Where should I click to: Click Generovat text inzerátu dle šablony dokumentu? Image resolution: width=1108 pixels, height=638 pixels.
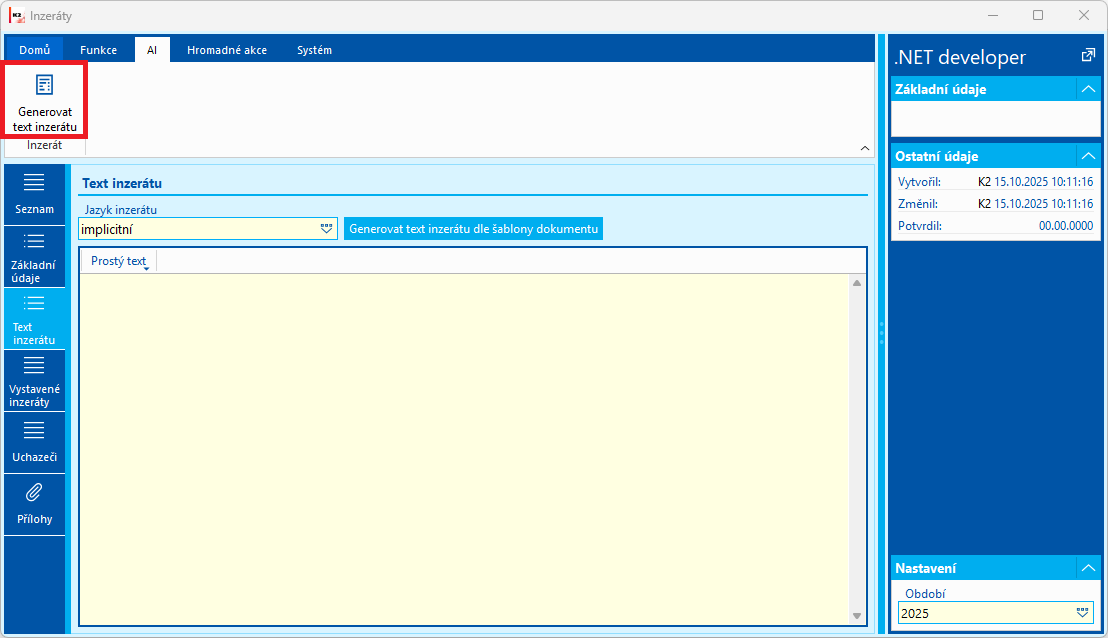[473, 229]
